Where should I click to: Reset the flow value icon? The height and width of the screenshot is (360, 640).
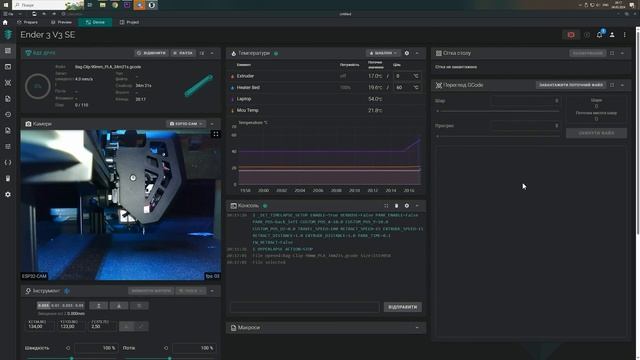tap(166, 348)
